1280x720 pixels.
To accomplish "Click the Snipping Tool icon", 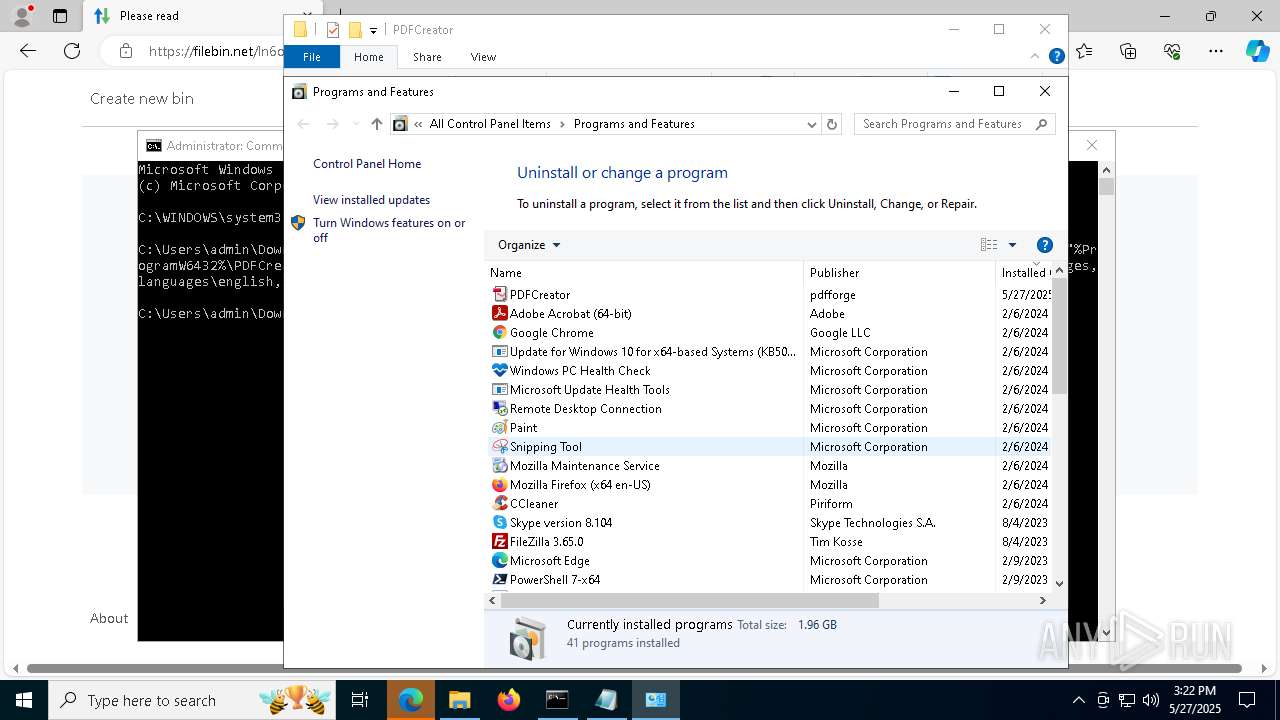I will 500,446.
